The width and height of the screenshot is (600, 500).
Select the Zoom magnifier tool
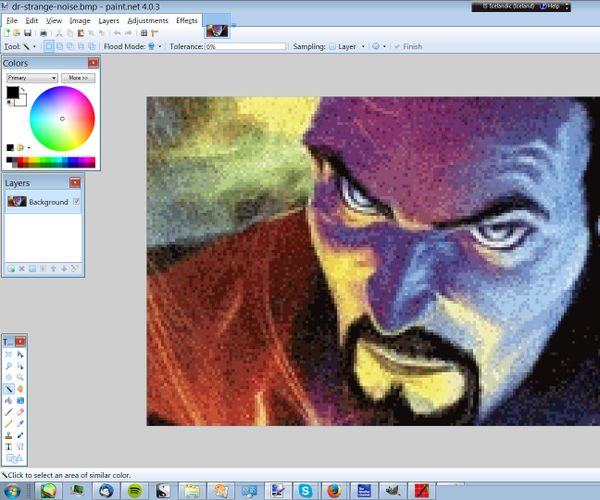tap(20, 378)
